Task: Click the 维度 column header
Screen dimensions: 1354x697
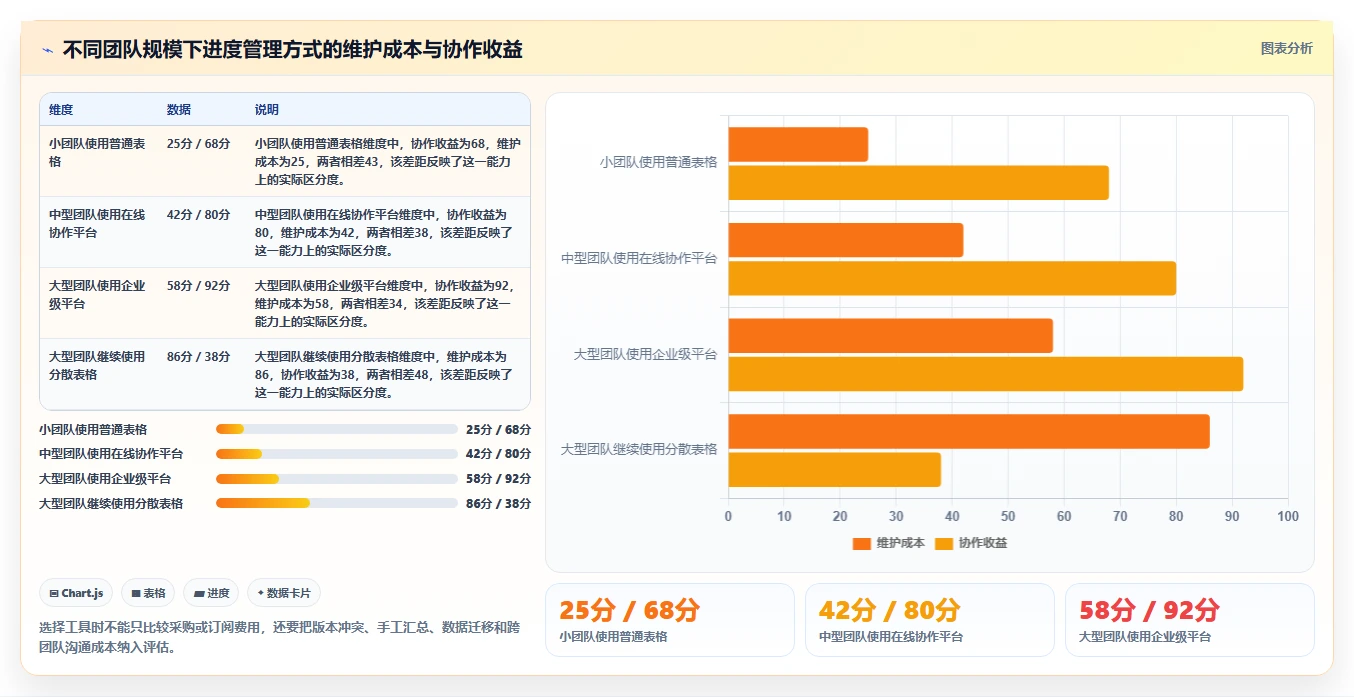Action: [x=61, y=110]
